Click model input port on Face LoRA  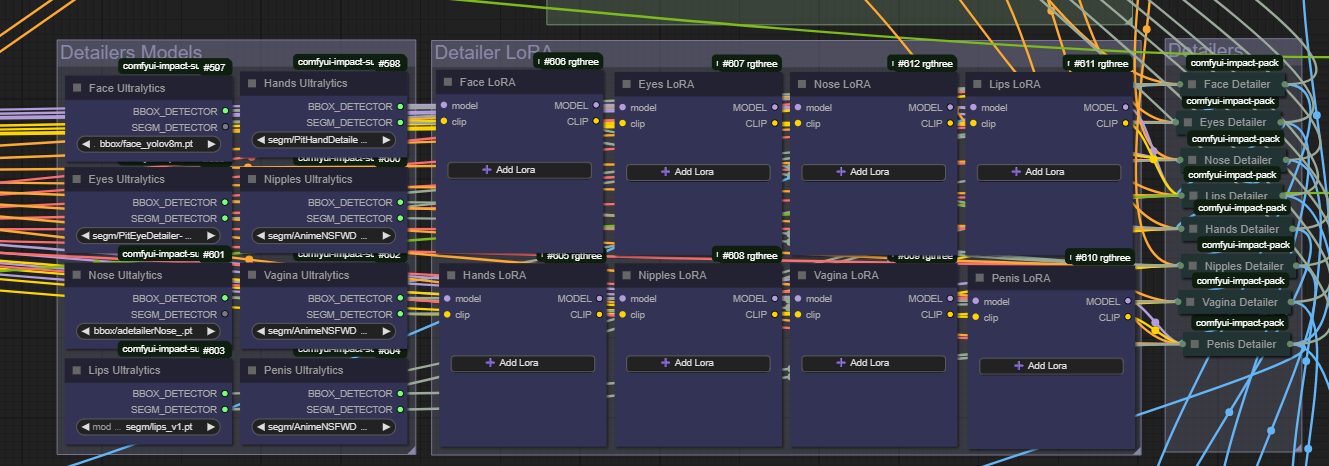pyautogui.click(x=444, y=105)
